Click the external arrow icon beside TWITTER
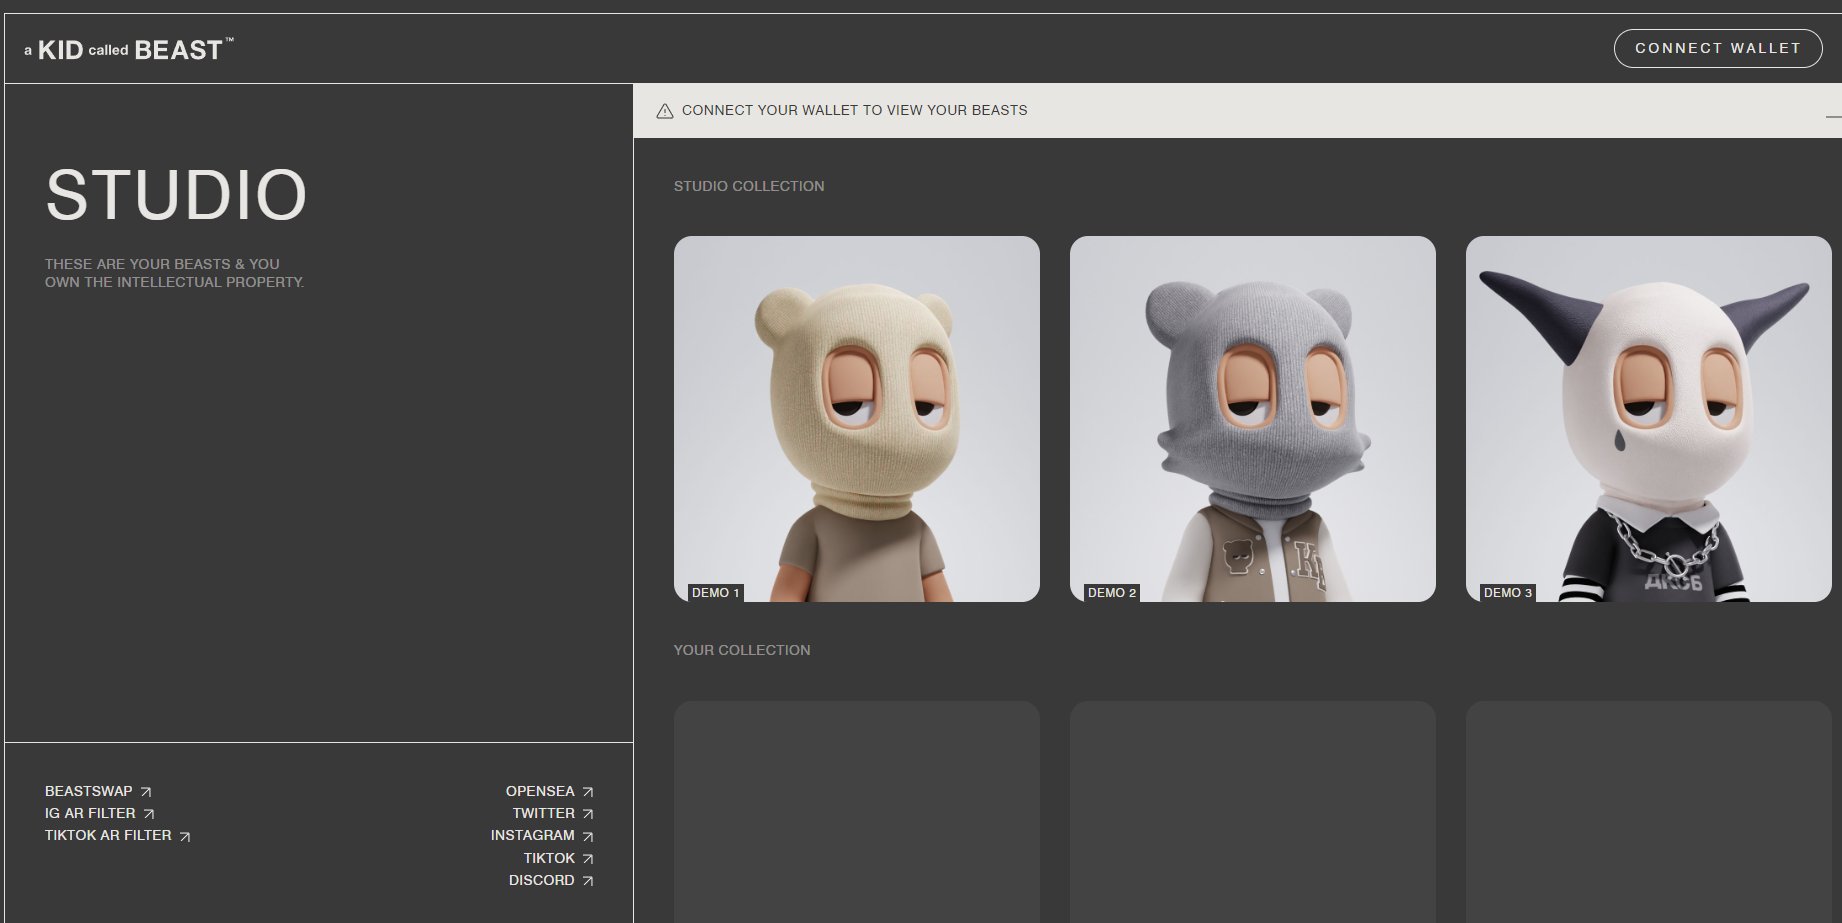The width and height of the screenshot is (1842, 923). [x=588, y=814]
